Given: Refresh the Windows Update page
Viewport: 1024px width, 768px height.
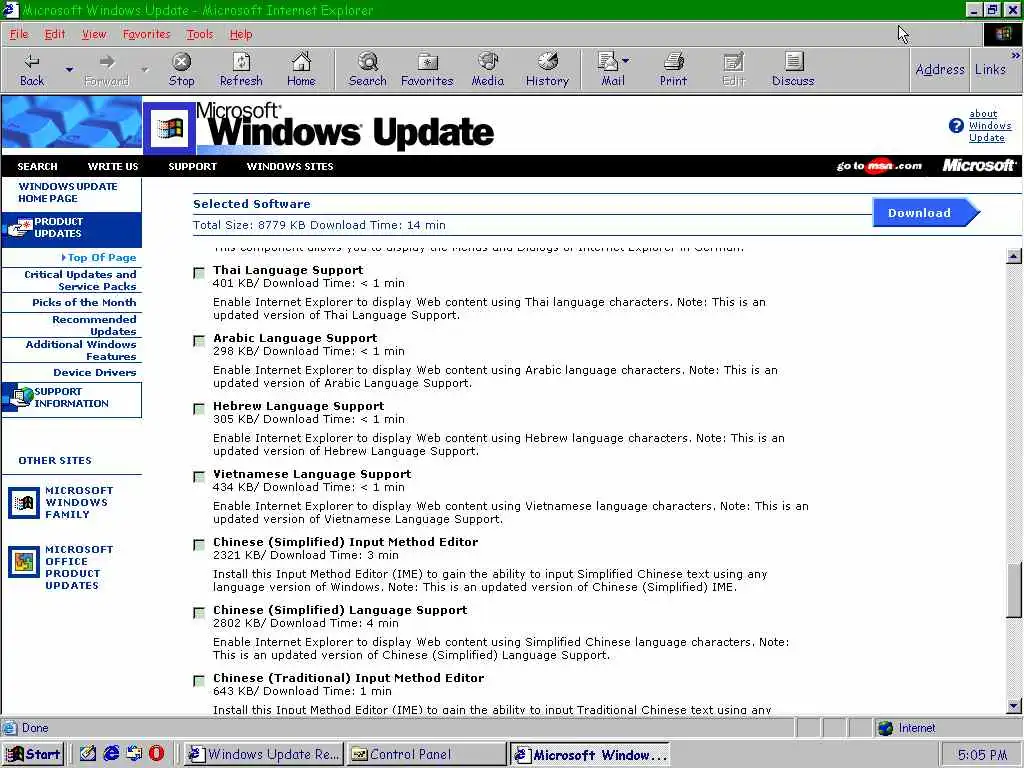Looking at the screenshot, I should 241,69.
